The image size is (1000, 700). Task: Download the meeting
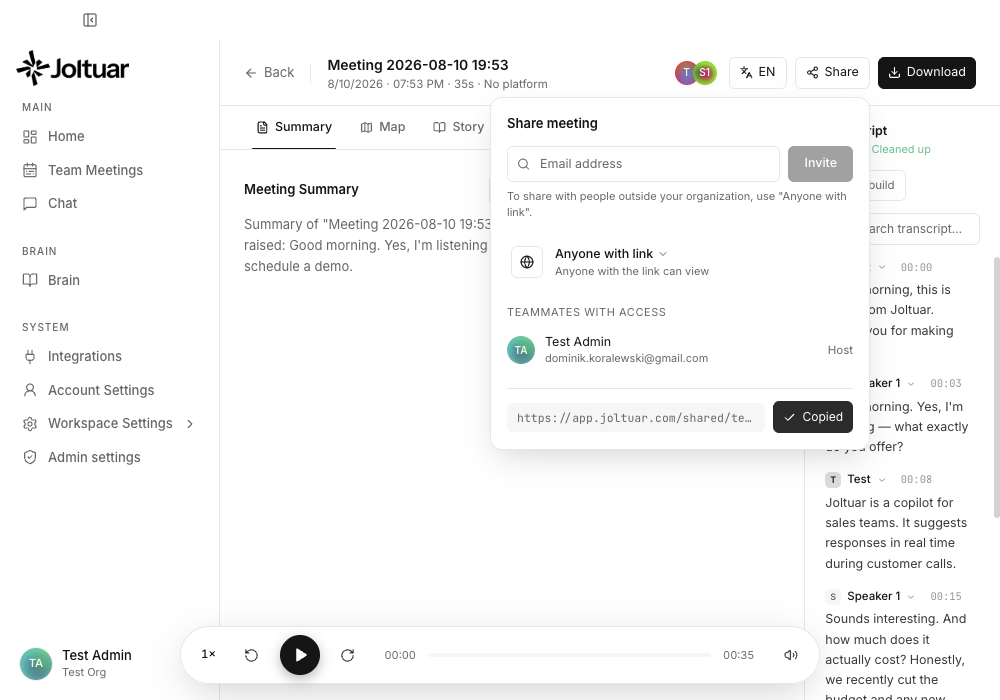point(927,72)
